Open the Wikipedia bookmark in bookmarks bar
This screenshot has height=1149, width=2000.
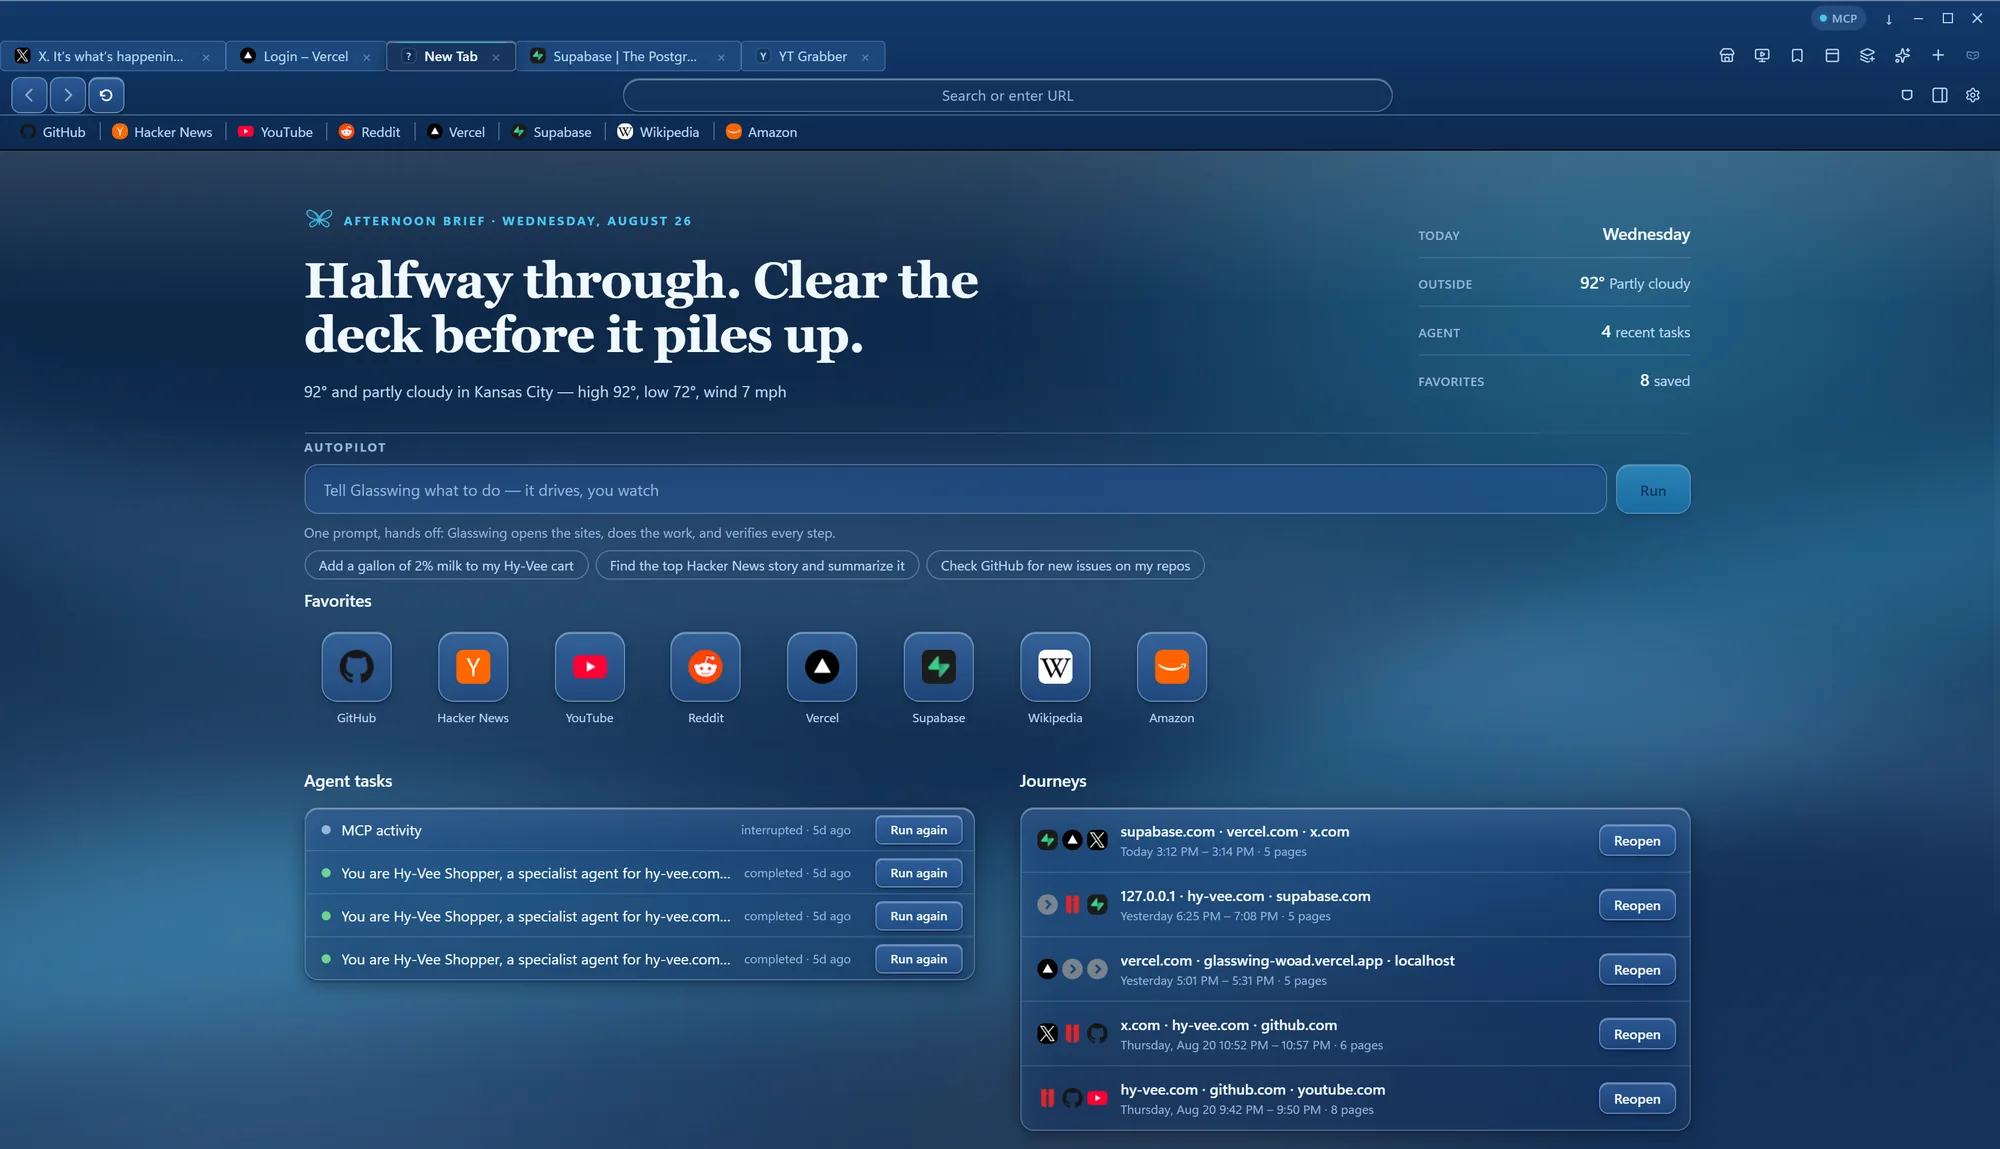[658, 132]
